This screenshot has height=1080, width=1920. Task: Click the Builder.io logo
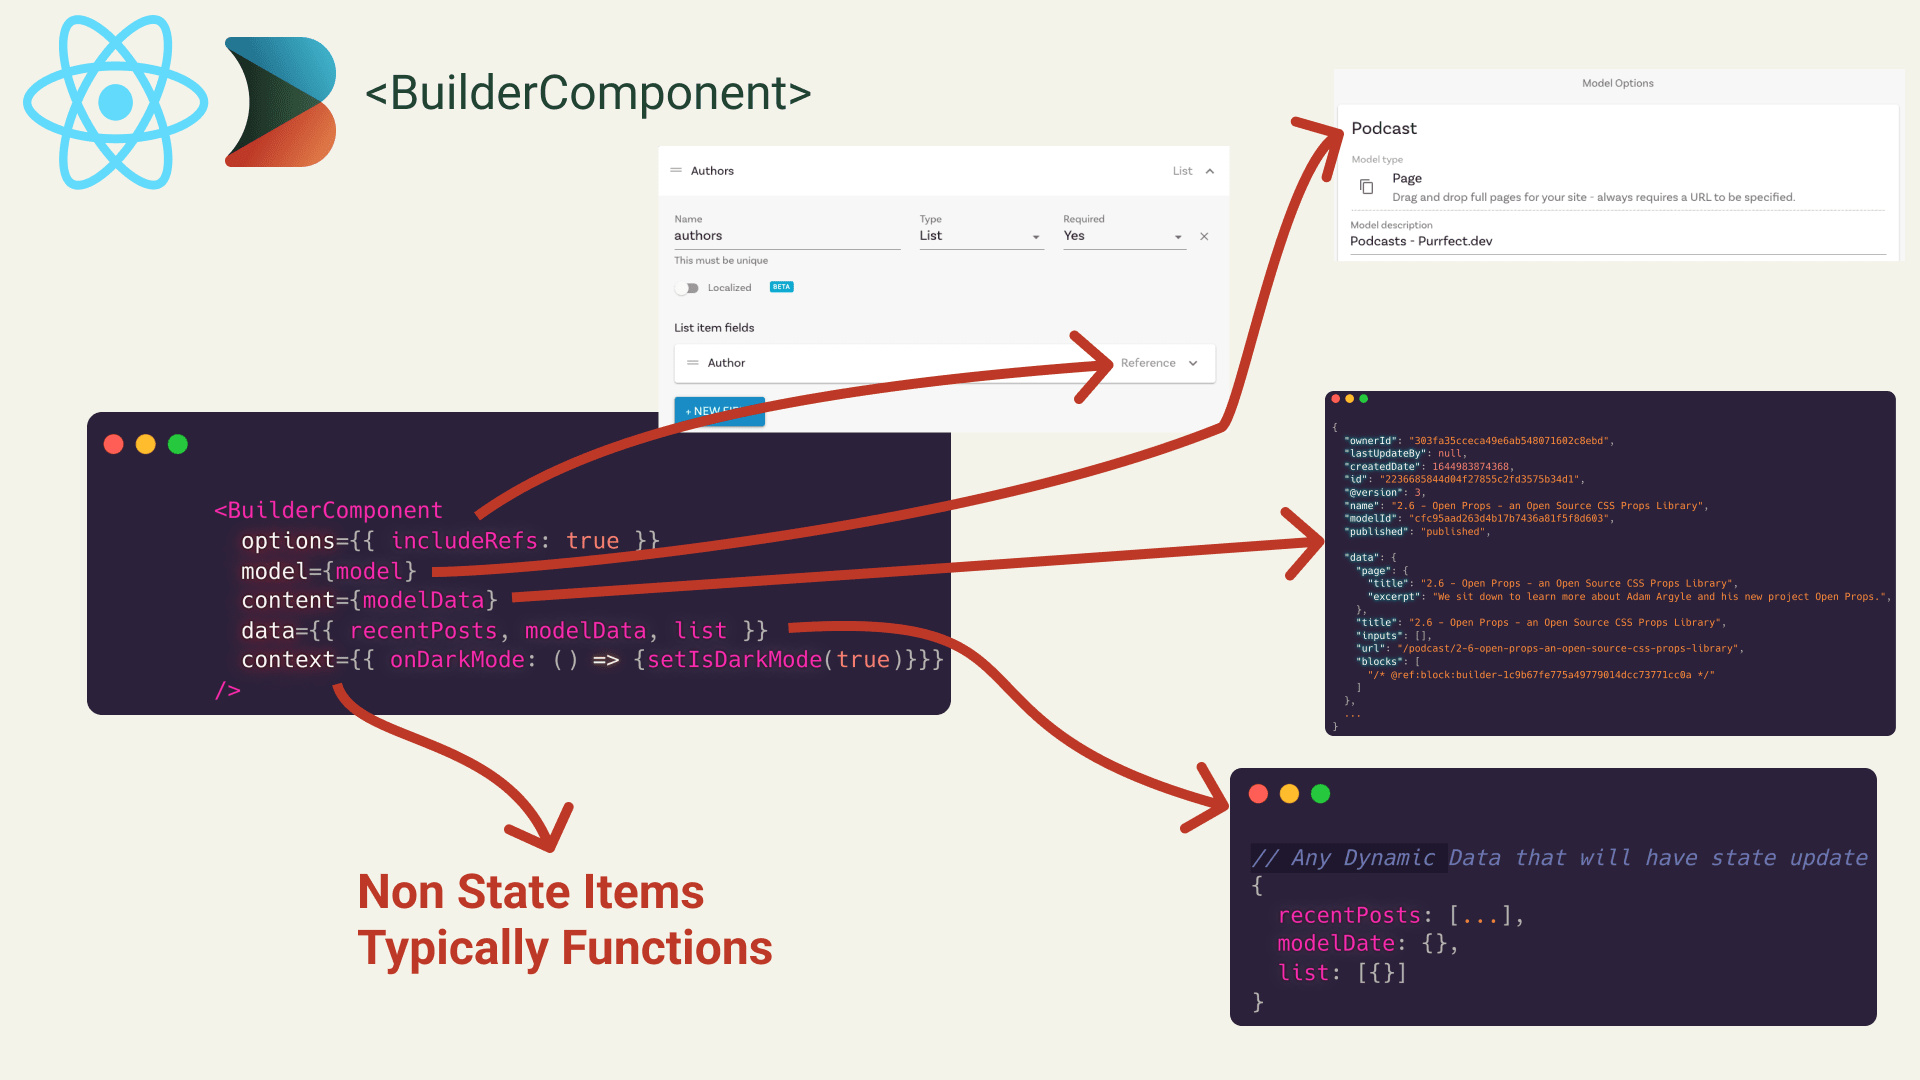(x=280, y=102)
